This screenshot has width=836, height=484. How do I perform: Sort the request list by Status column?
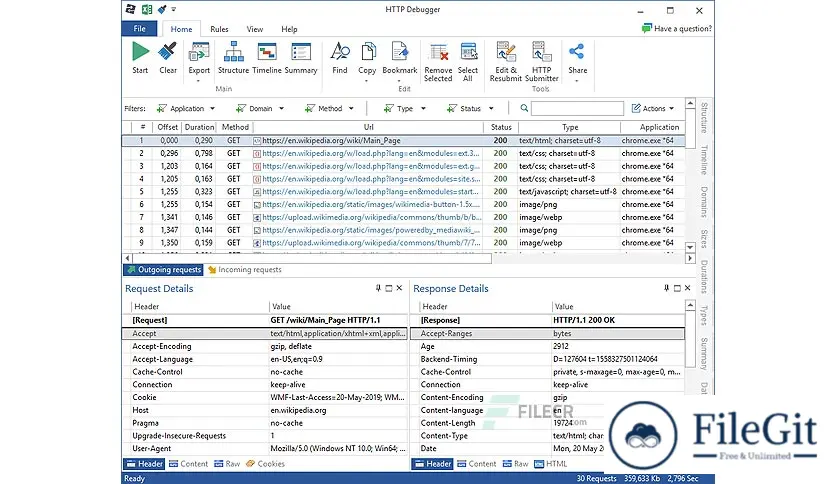tap(501, 127)
